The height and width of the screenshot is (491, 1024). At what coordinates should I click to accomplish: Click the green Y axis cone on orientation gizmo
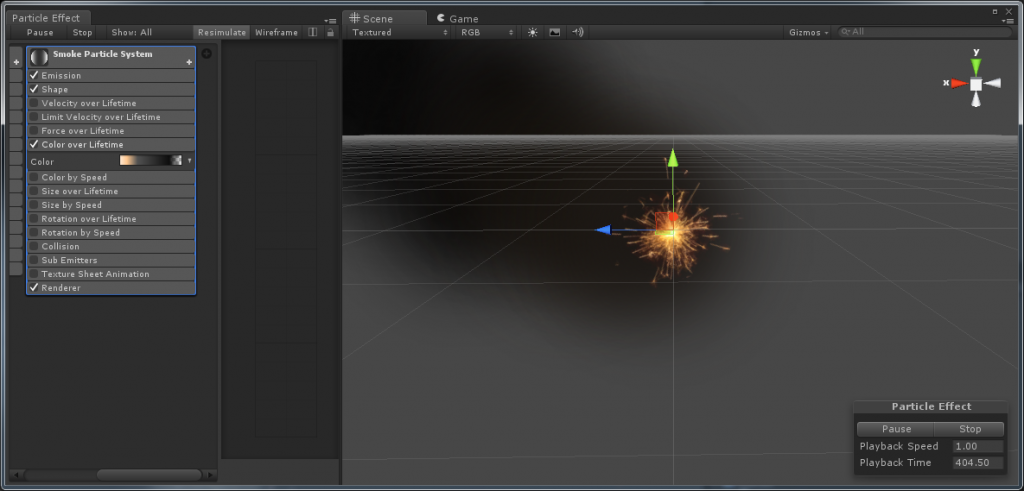click(x=976, y=67)
